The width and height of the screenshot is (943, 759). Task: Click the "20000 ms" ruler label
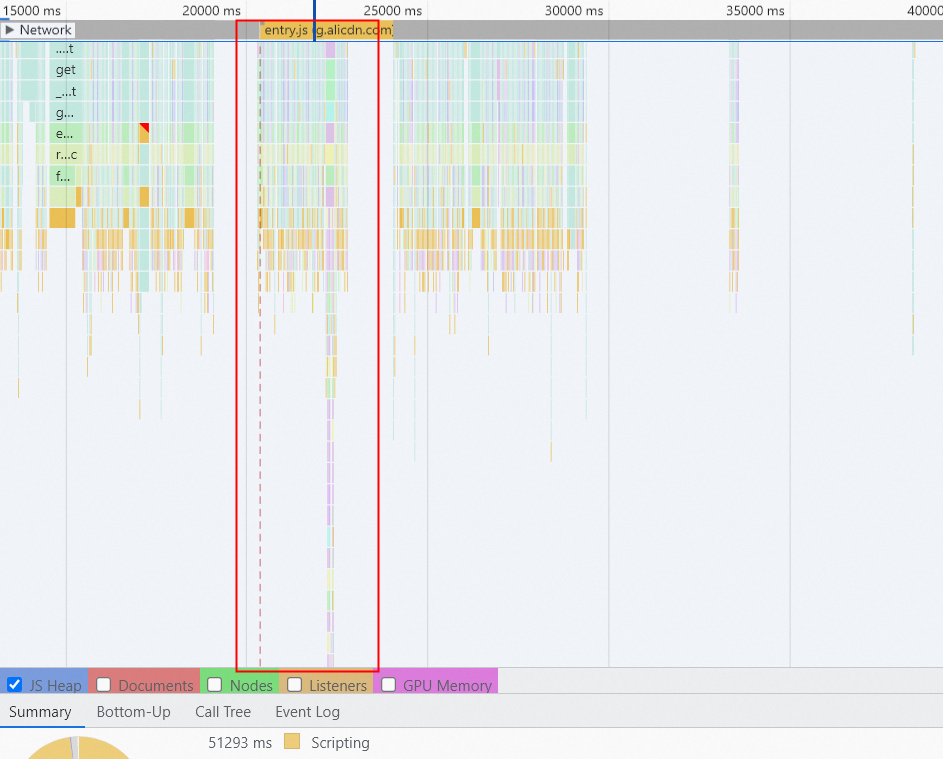(212, 11)
